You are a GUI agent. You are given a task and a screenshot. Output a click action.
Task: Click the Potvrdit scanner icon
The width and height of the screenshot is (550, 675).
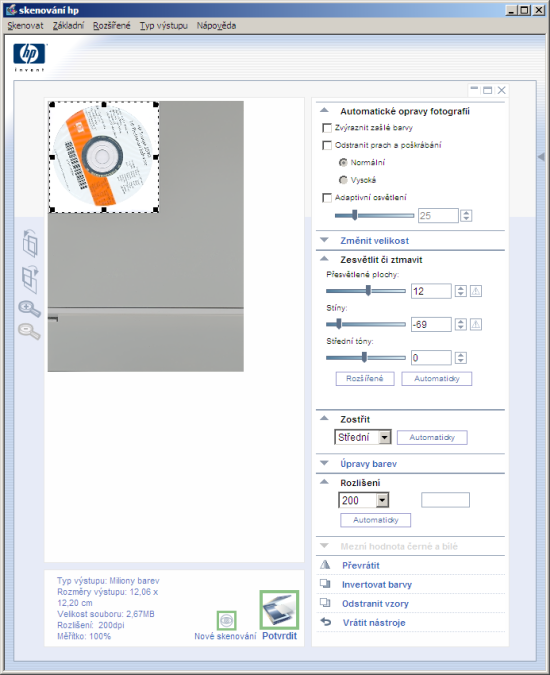tap(279, 610)
